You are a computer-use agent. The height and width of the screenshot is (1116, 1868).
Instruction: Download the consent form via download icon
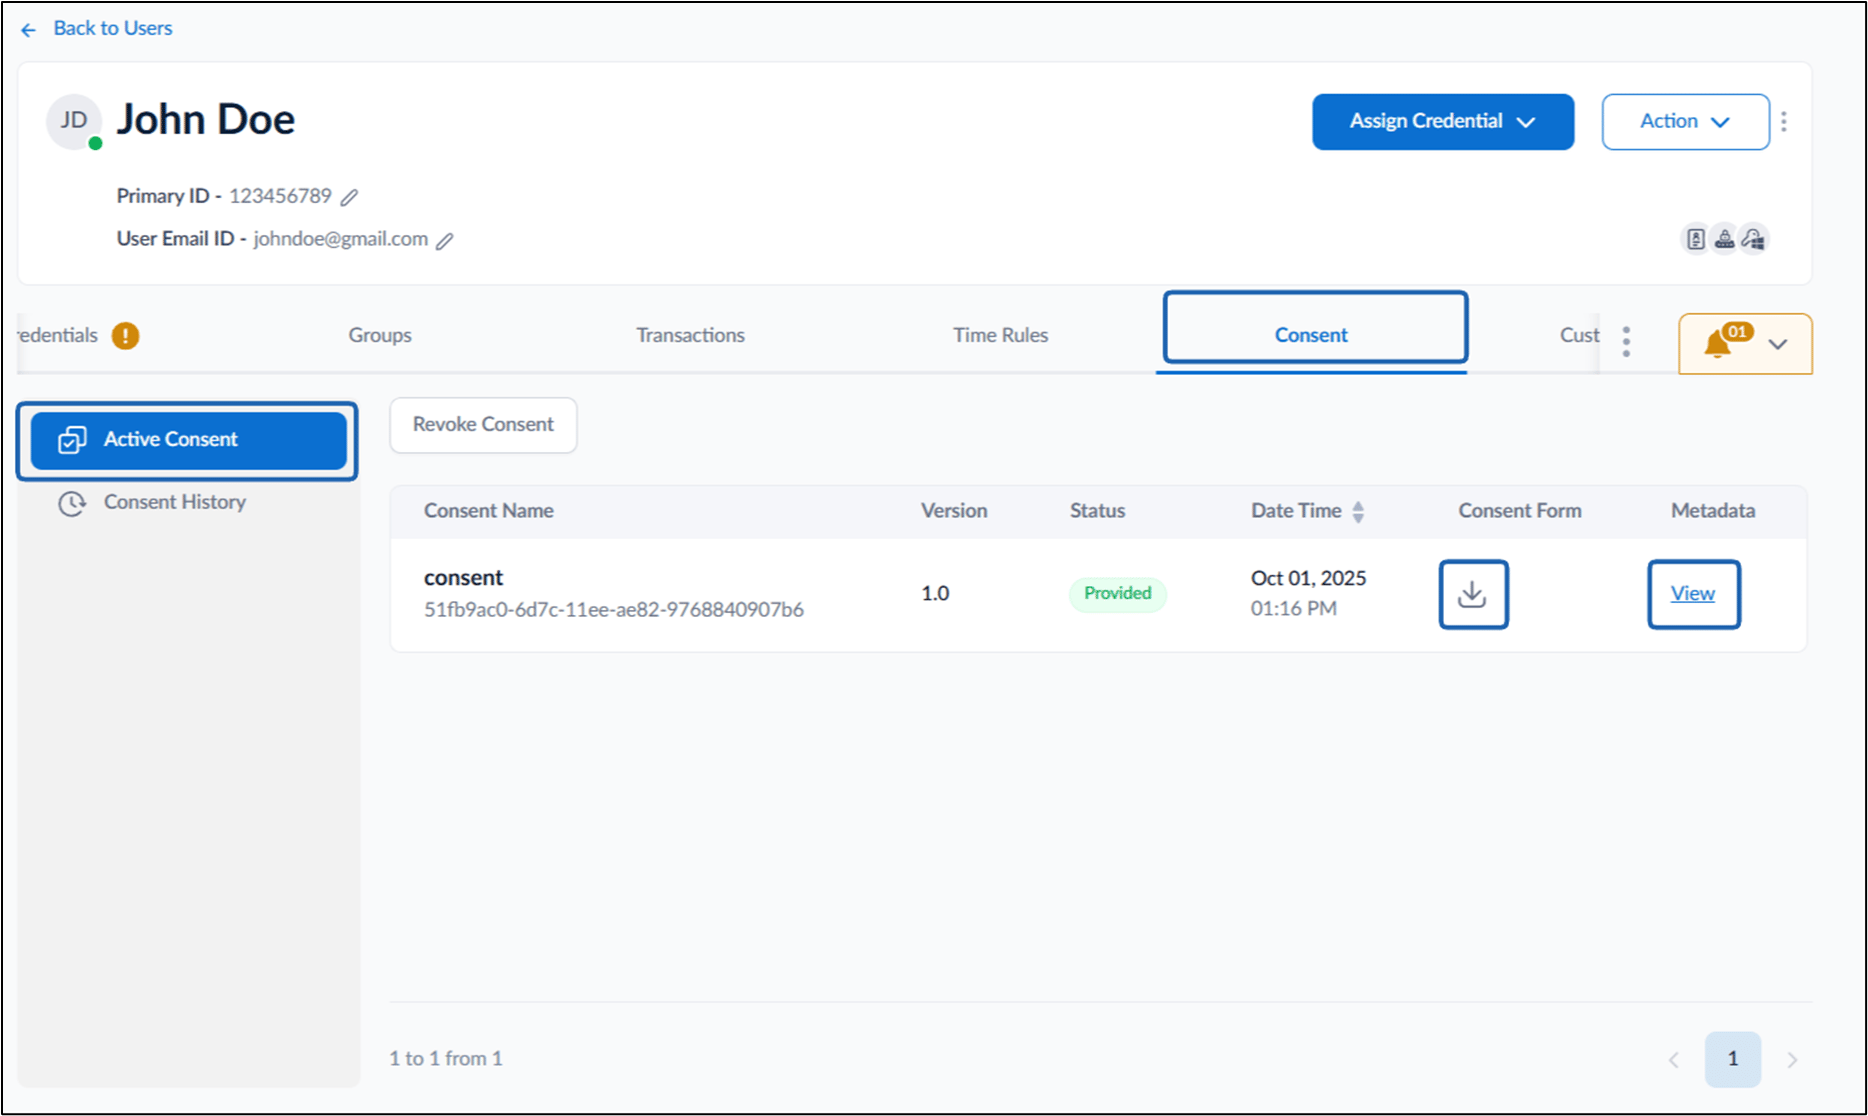pyautogui.click(x=1473, y=594)
